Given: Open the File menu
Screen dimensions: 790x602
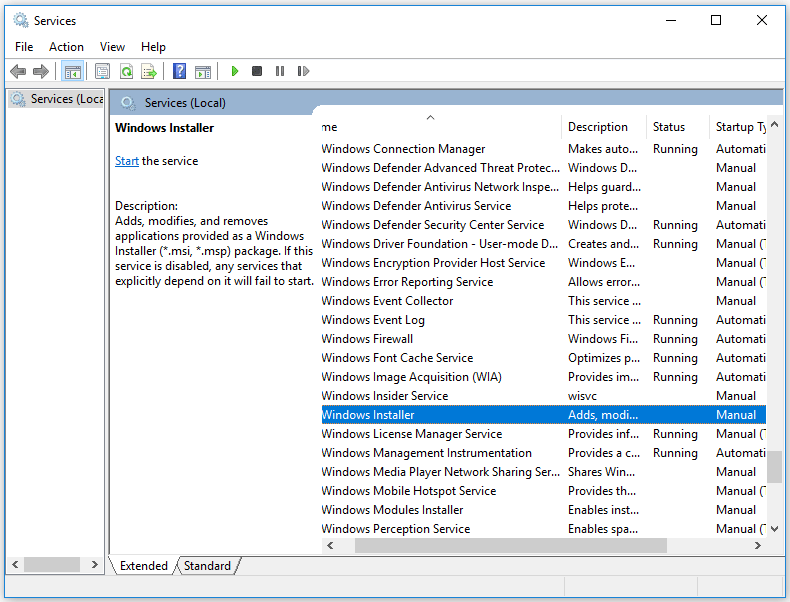Looking at the screenshot, I should 24,47.
